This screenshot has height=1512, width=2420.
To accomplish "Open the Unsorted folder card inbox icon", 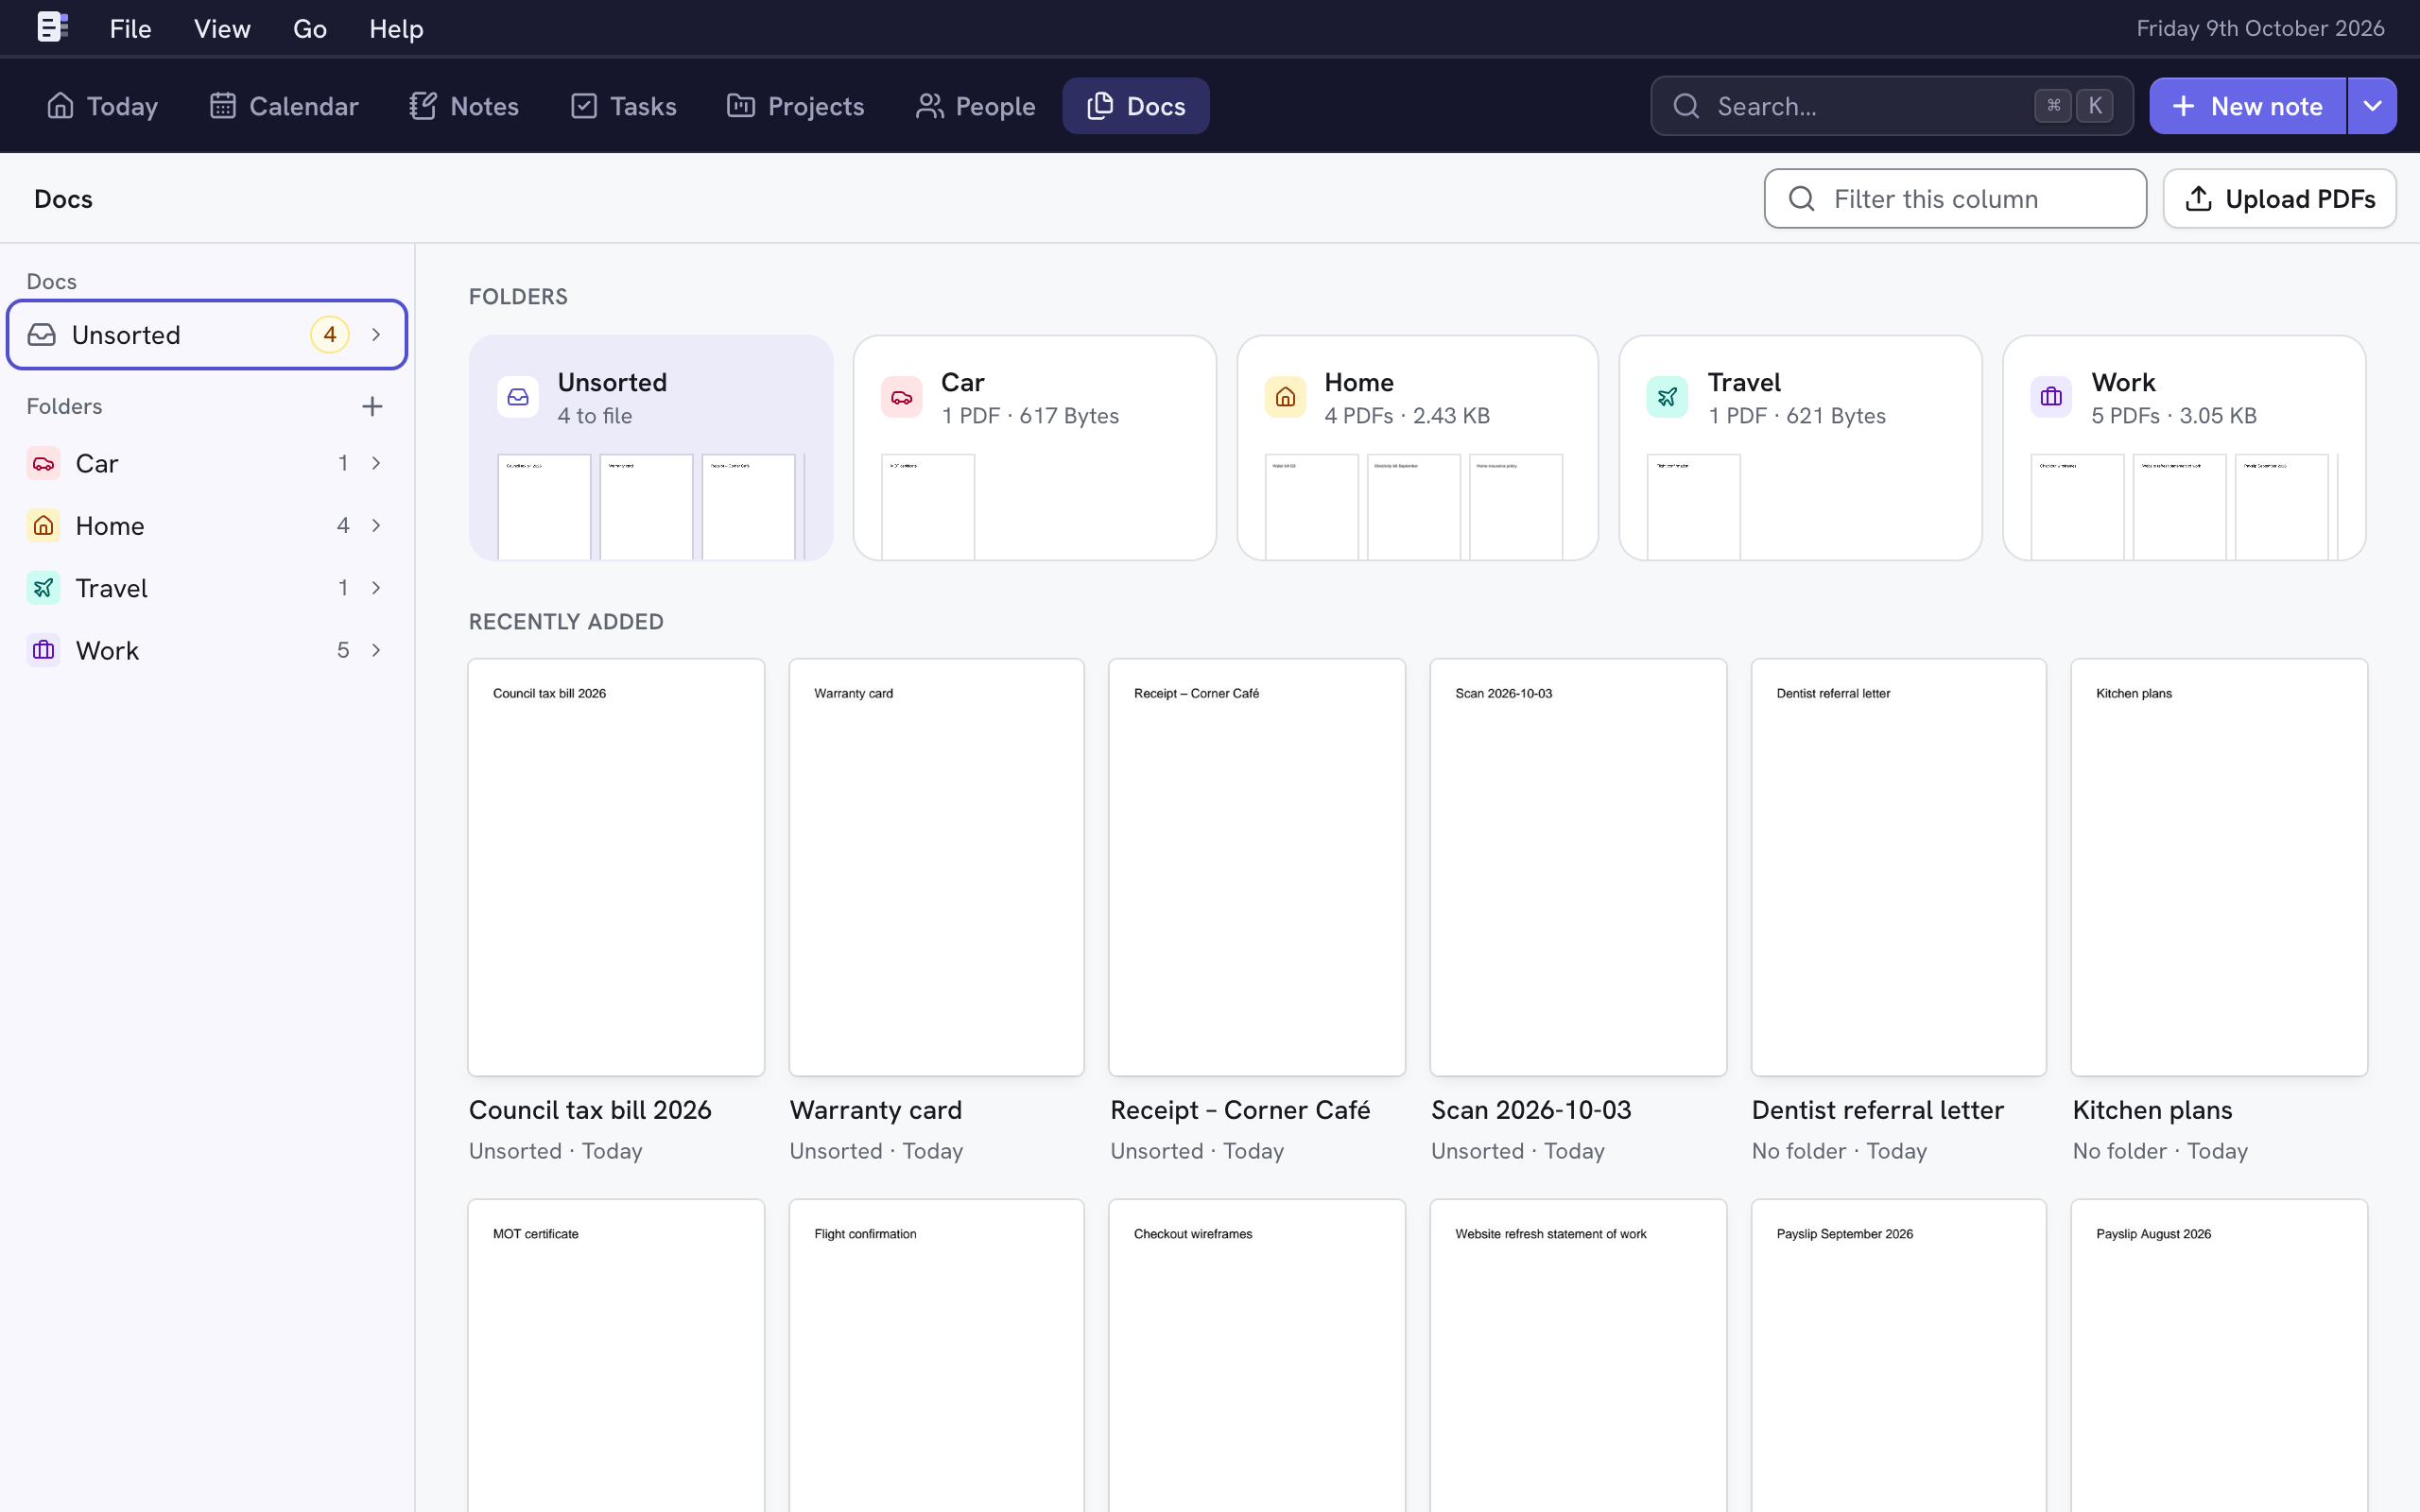I will pyautogui.click(x=518, y=397).
